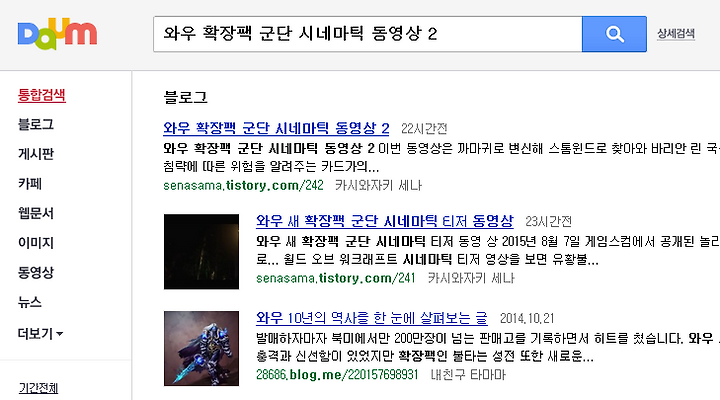
Task: Click the dark thumbnail of teaser post
Action: [202, 252]
